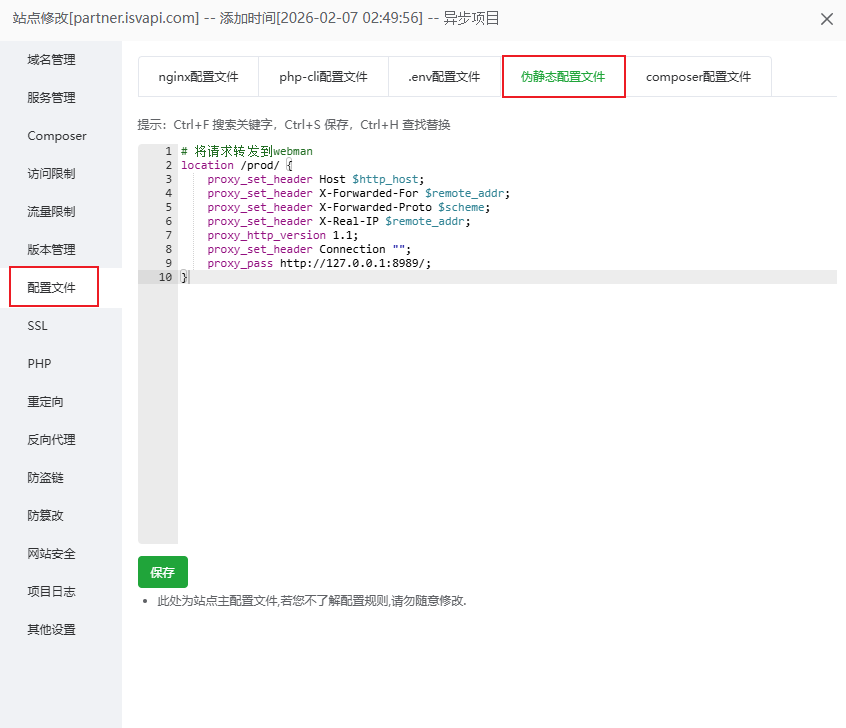This screenshot has height=728, width=846.
Task: Select 版本管理 in the sidebar
Action: coord(51,250)
